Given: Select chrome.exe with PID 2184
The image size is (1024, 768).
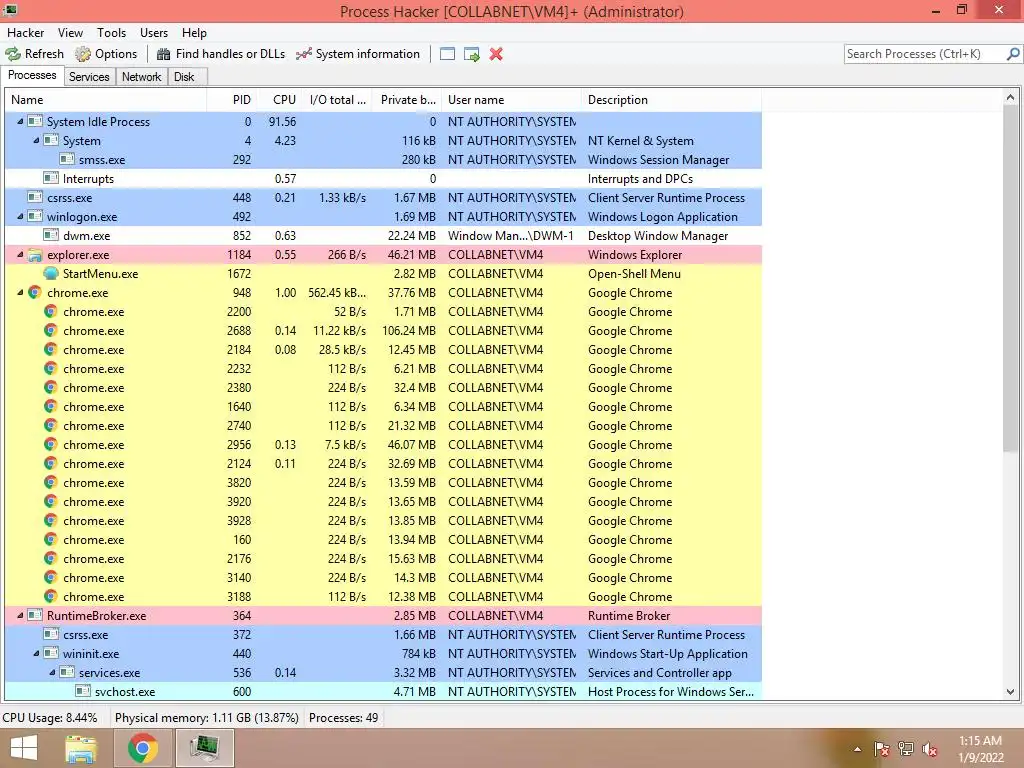Looking at the screenshot, I should (x=383, y=349).
